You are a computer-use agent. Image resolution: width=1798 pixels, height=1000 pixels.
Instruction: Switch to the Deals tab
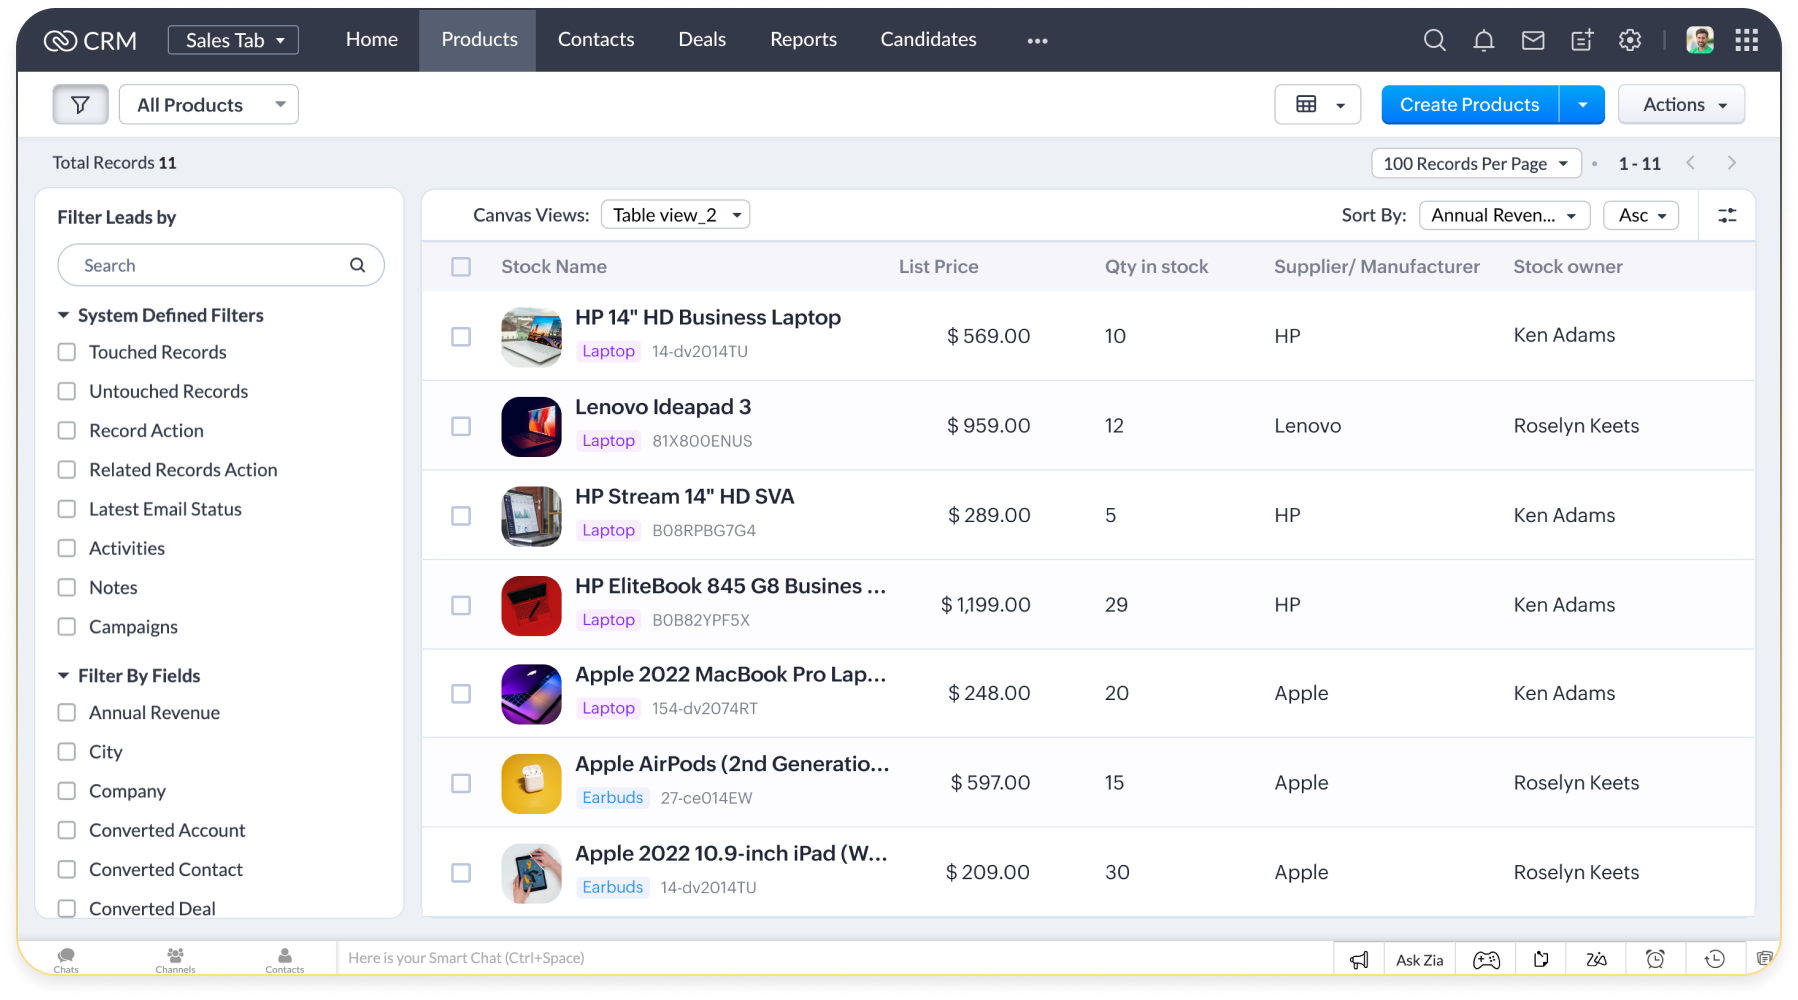click(x=702, y=40)
